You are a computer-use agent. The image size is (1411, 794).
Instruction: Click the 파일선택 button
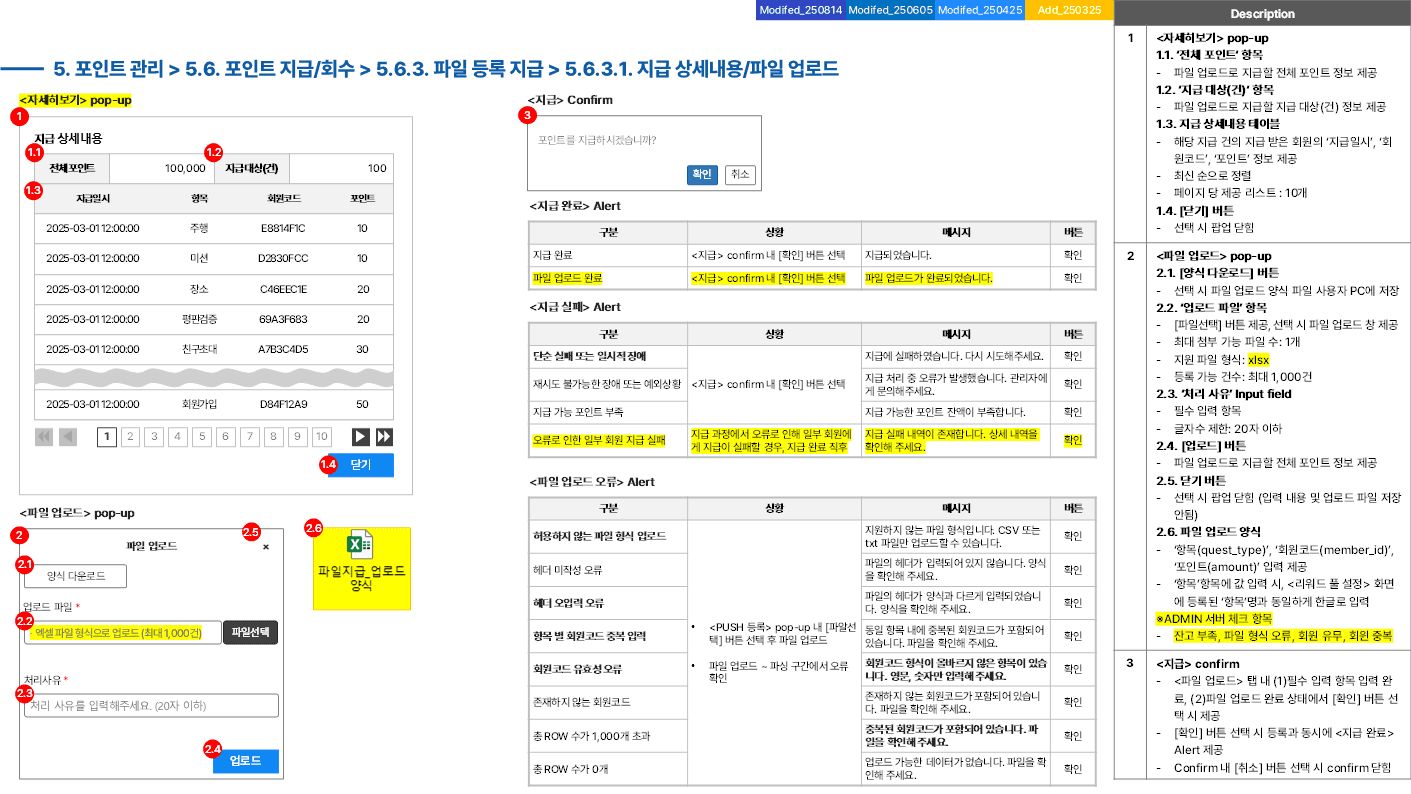pyautogui.click(x=250, y=632)
